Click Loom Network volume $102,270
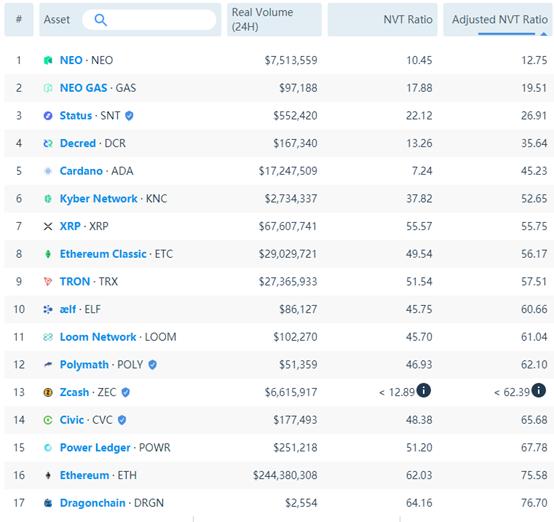The width and height of the screenshot is (554, 522). 295,337
